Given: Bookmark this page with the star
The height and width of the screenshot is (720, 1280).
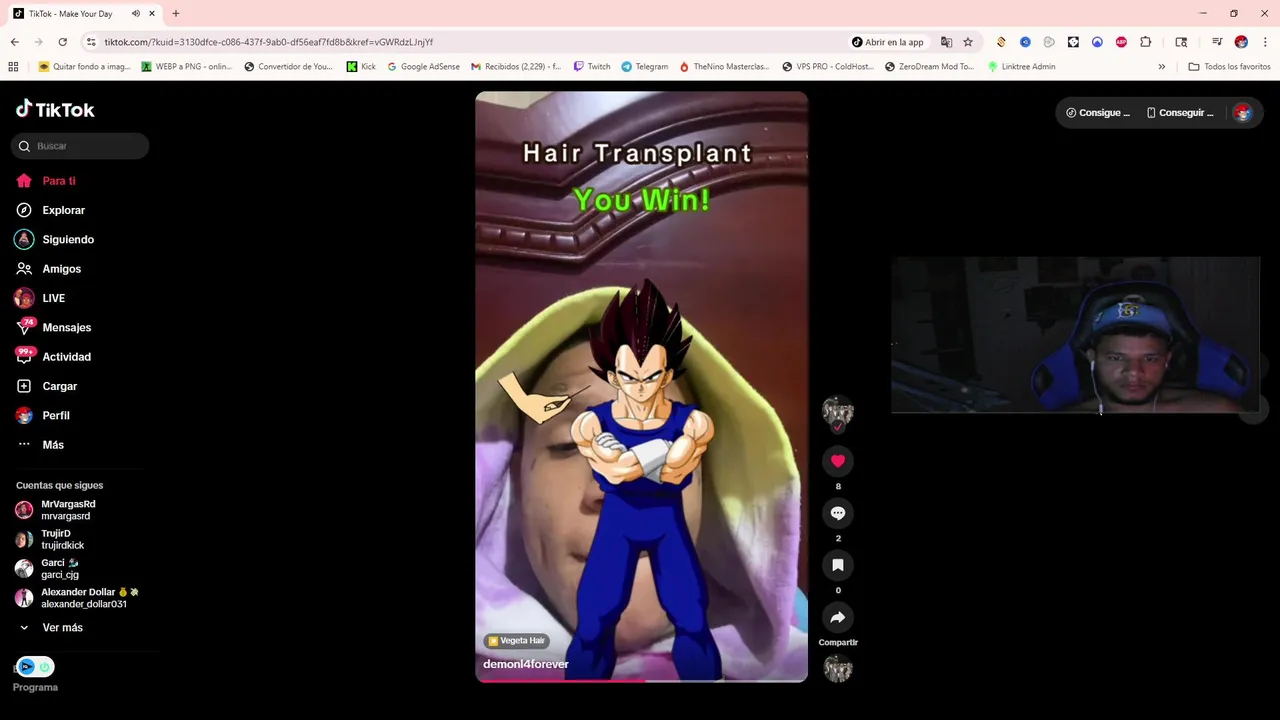Looking at the screenshot, I should tap(968, 42).
